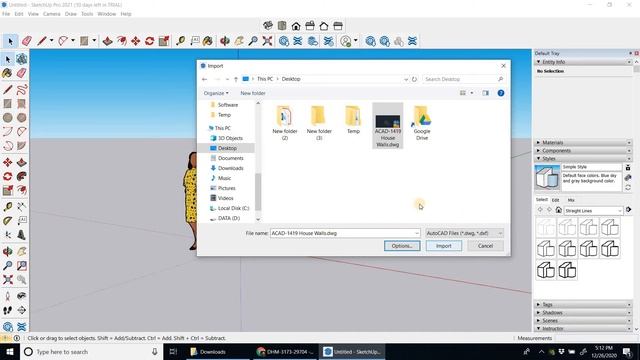This screenshot has height=360, width=640.
Task: Switch to the Mix tab in Styles
Action: 571,200
